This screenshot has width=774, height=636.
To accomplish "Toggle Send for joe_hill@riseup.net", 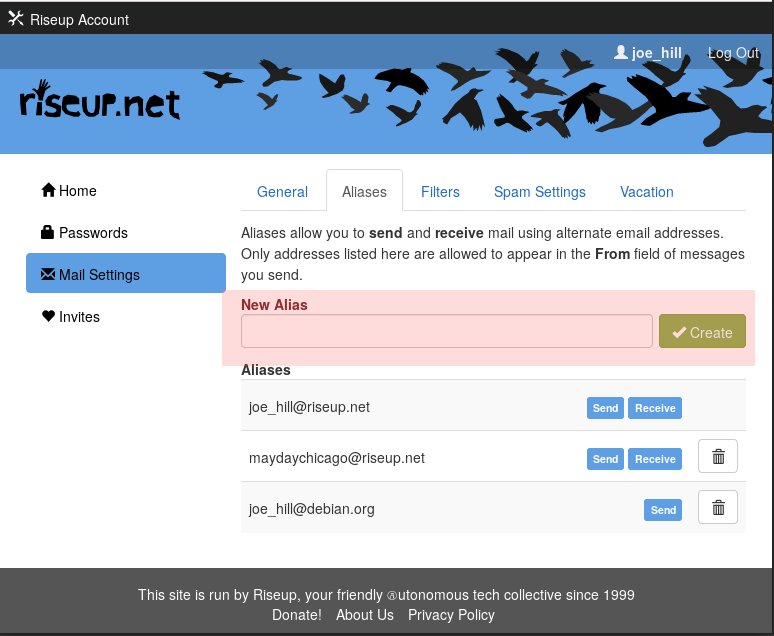I will point(605,408).
